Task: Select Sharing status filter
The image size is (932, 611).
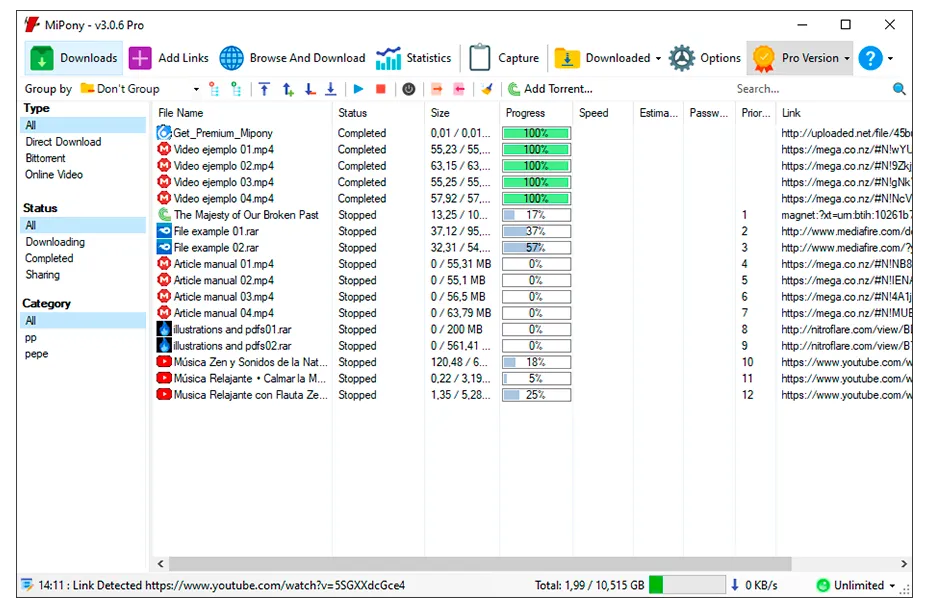Action: [x=42, y=275]
